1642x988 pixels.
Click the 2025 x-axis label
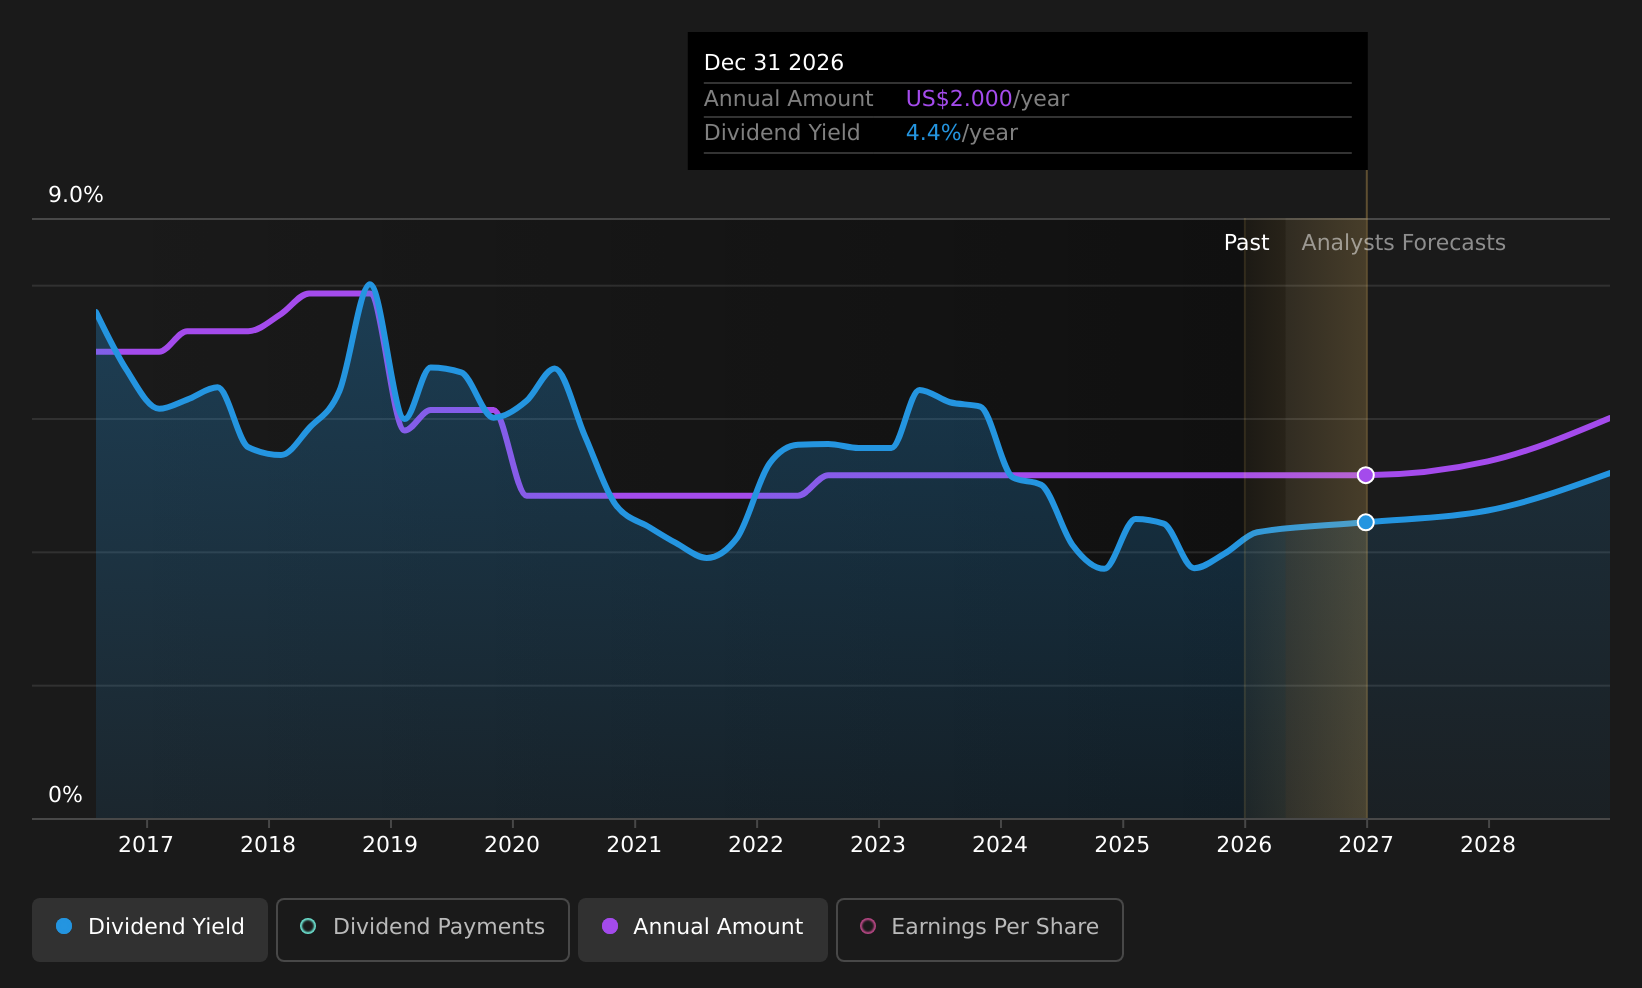coord(1122,845)
